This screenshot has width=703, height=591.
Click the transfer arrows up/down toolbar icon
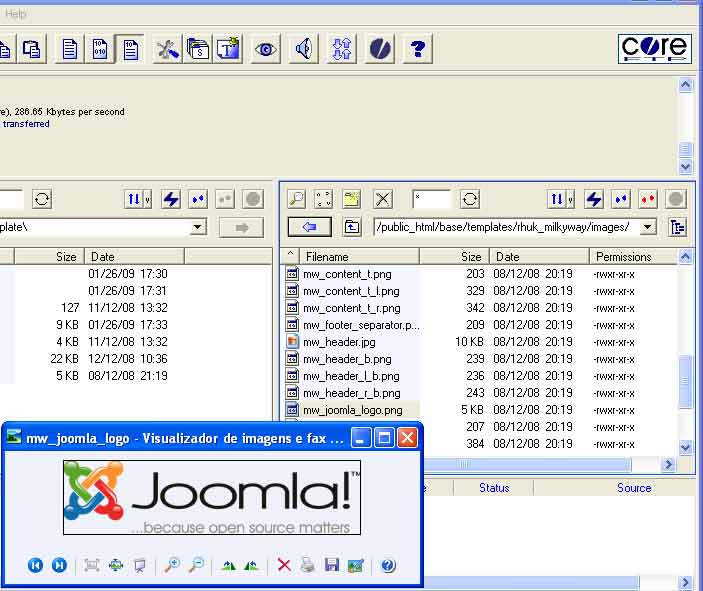point(342,49)
